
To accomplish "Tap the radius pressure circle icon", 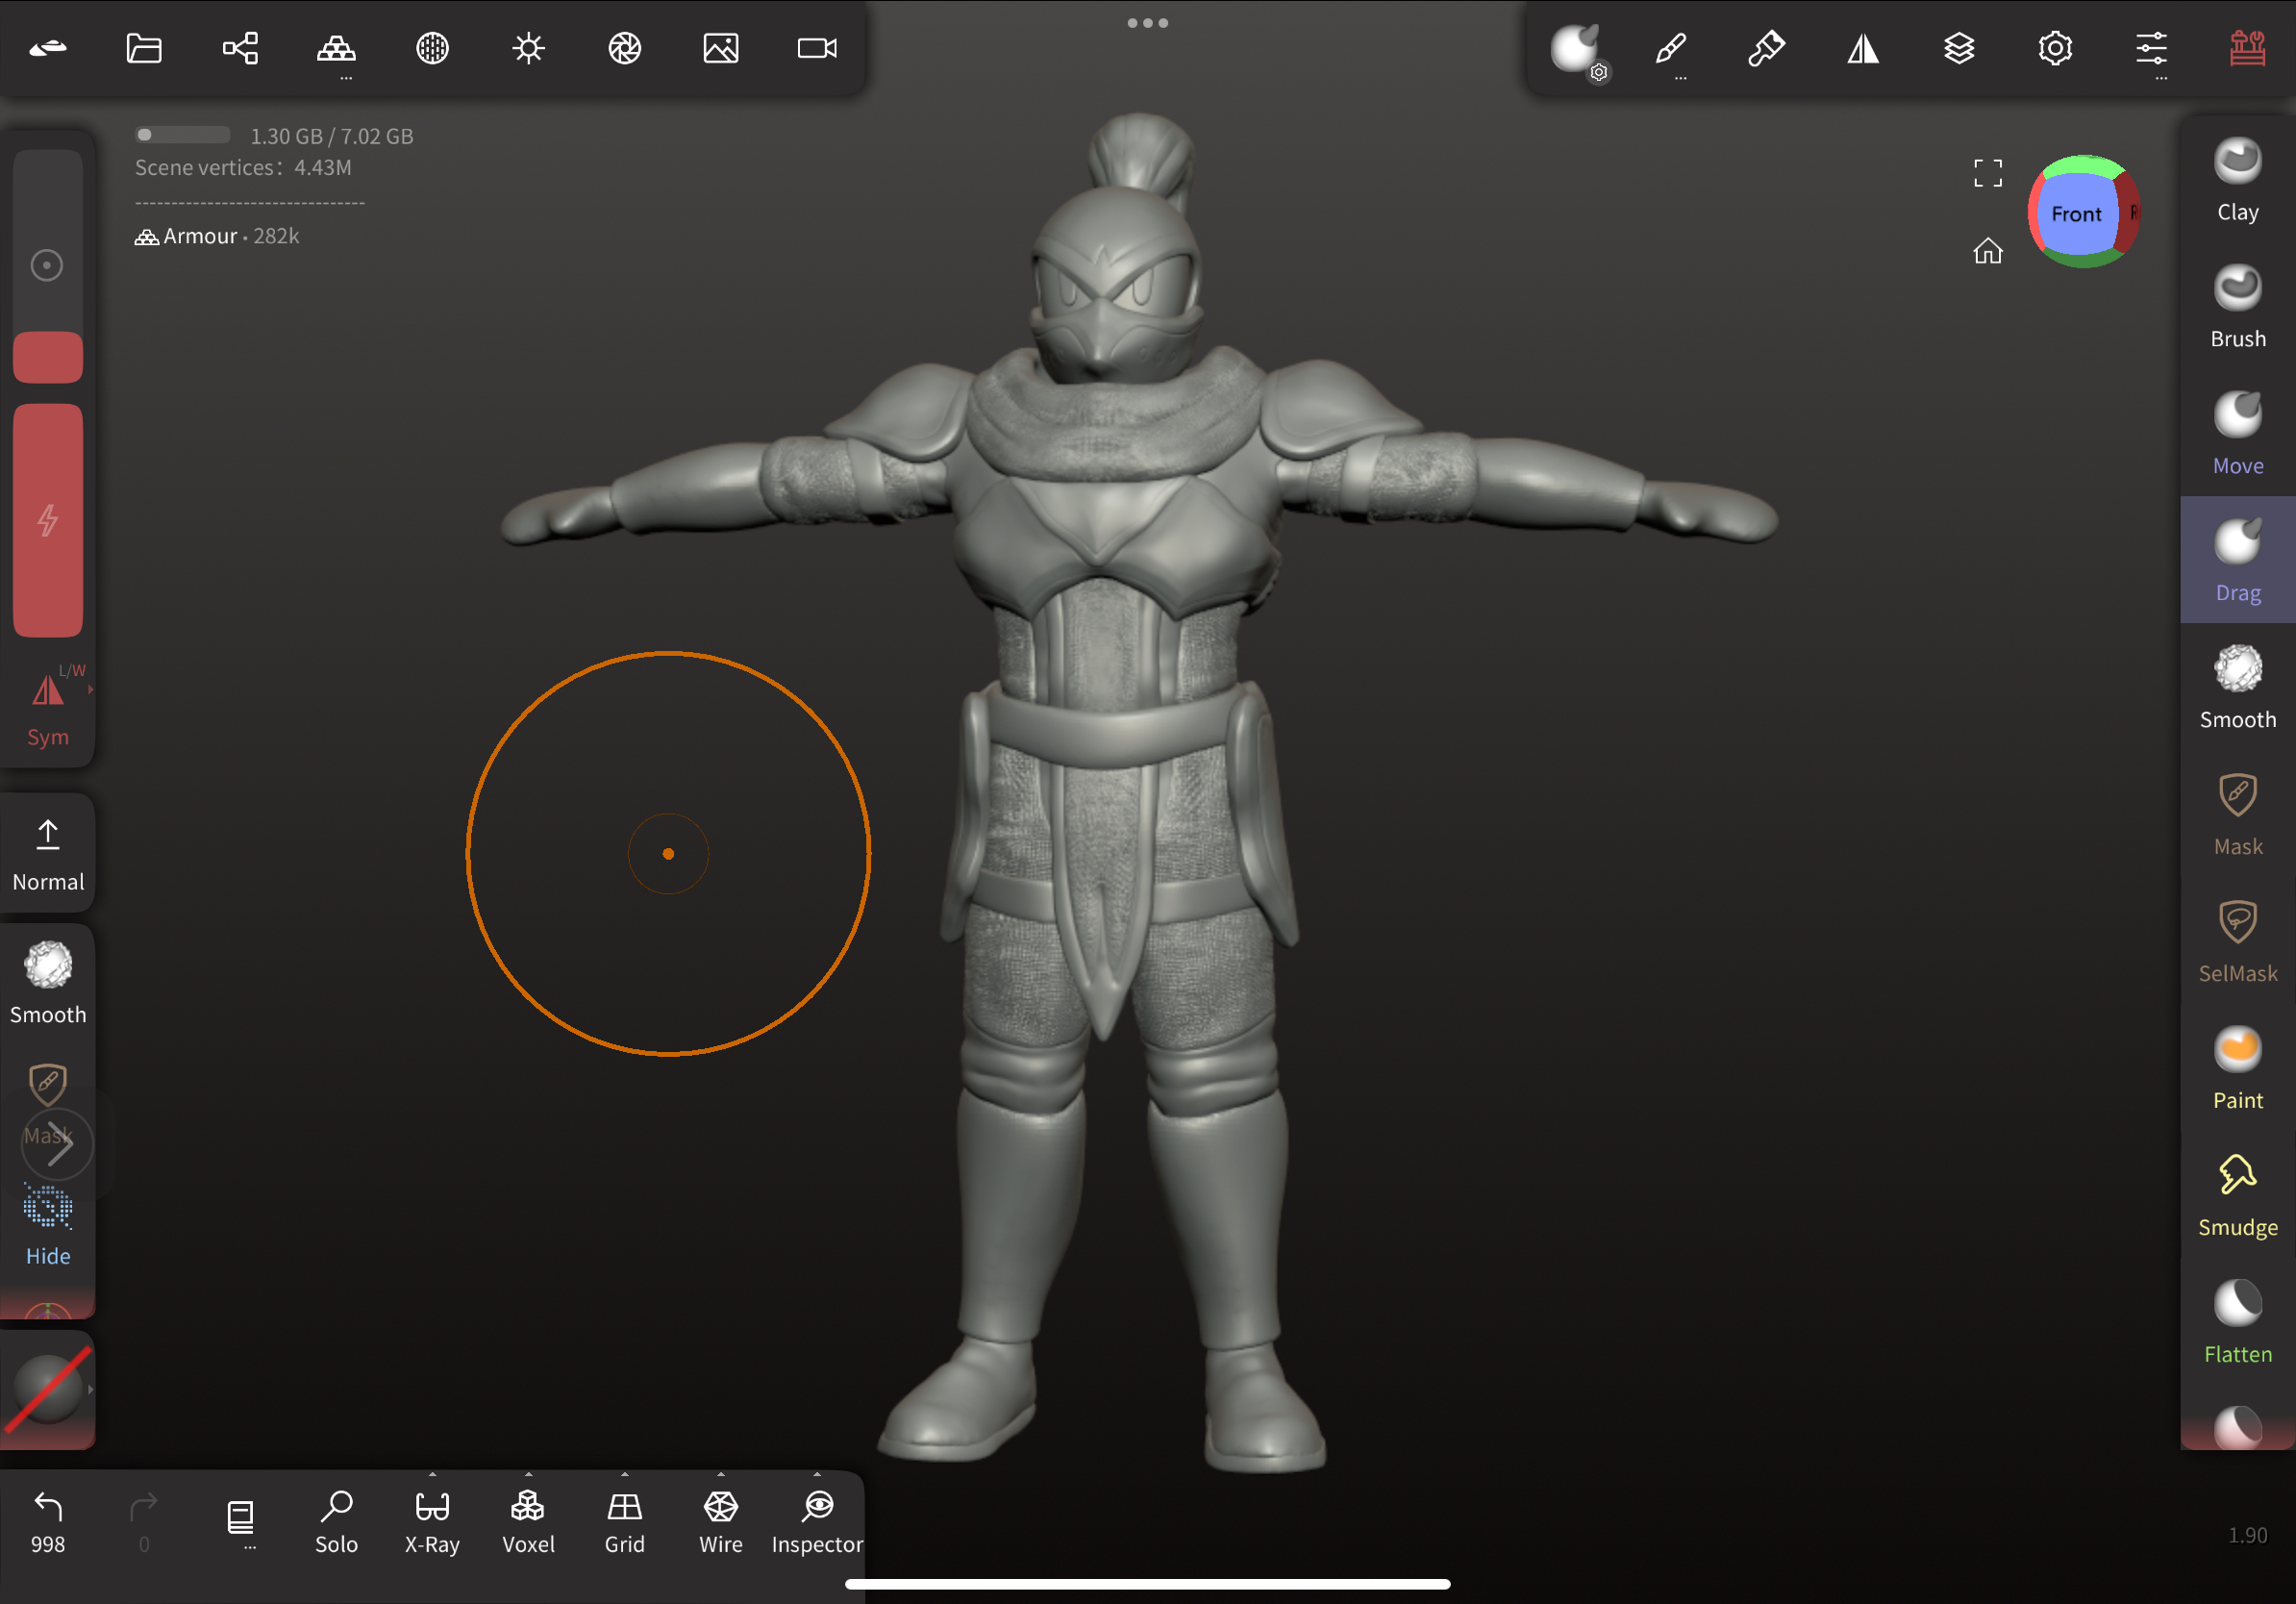I will click(47, 265).
